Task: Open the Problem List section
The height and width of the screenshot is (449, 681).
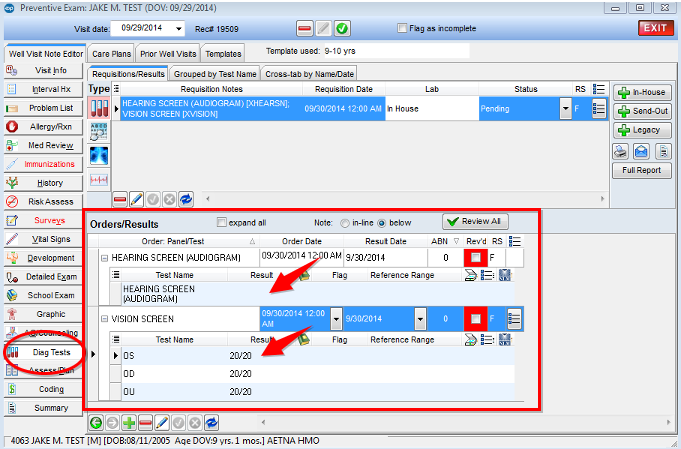Action: click(43, 108)
